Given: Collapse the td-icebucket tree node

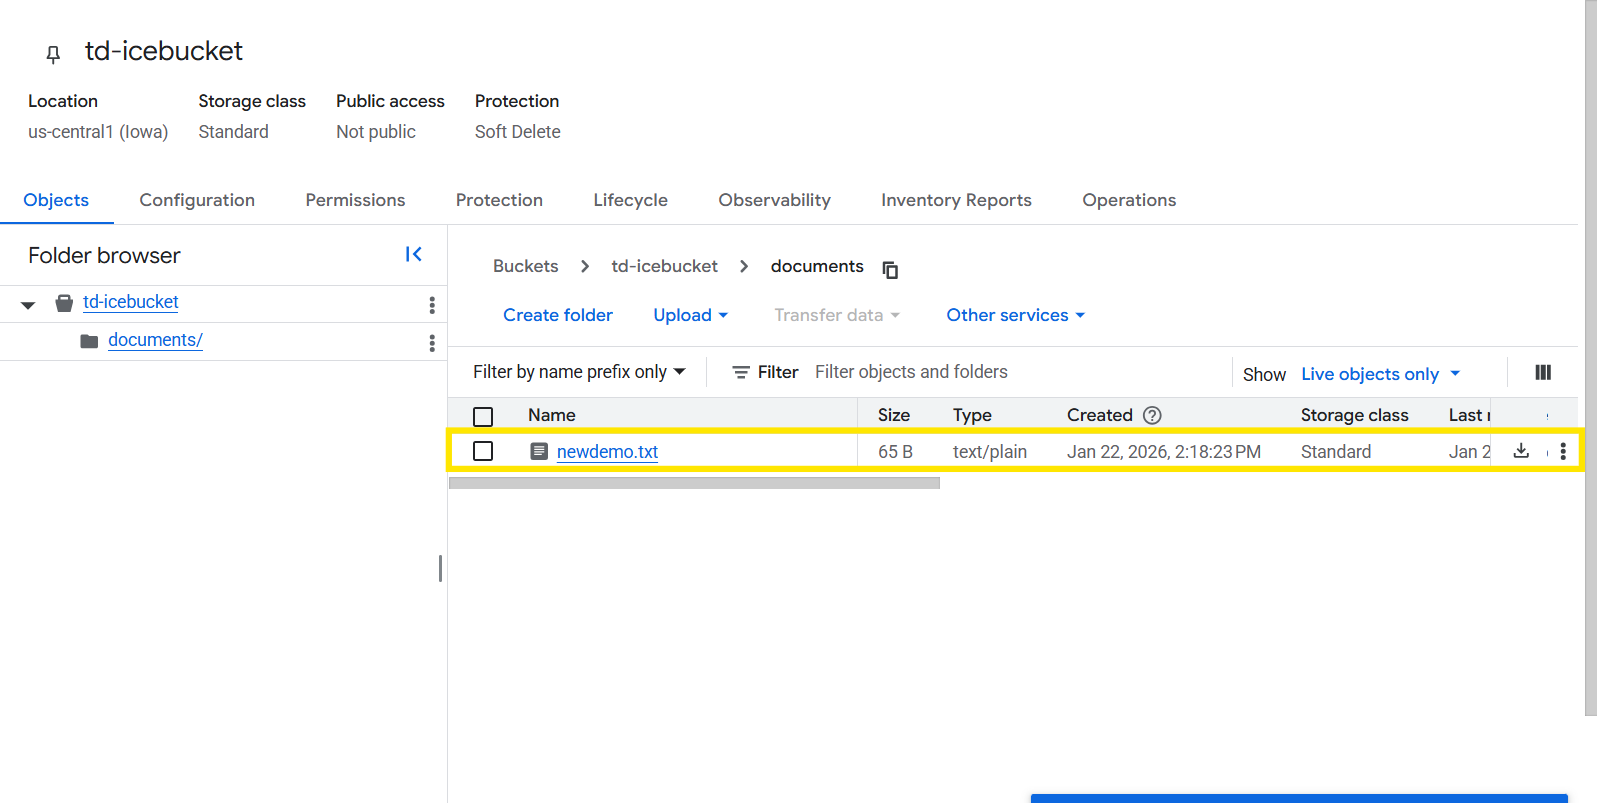Looking at the screenshot, I should coord(28,305).
